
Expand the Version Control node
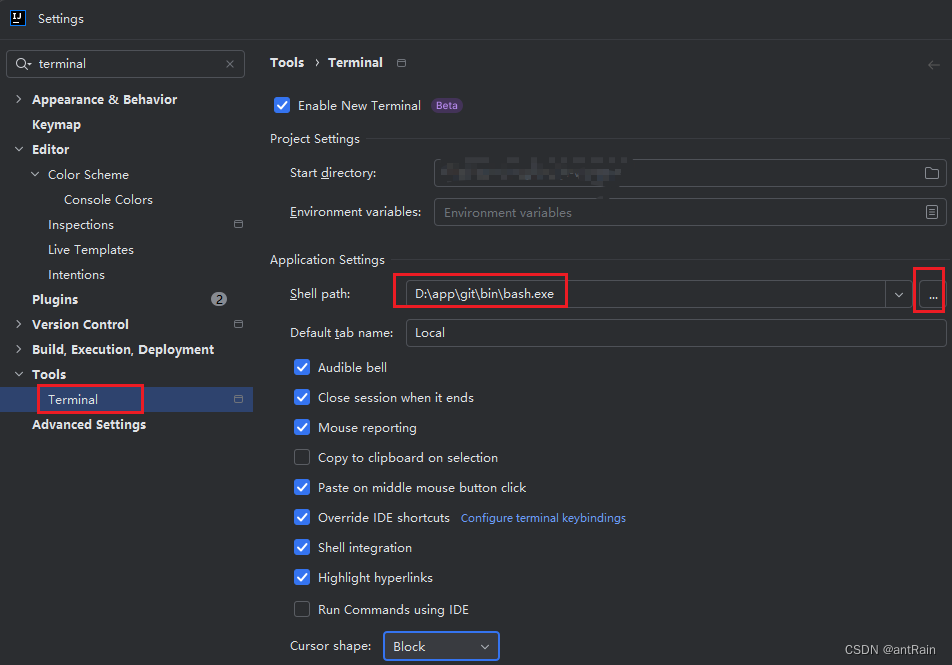(19, 324)
